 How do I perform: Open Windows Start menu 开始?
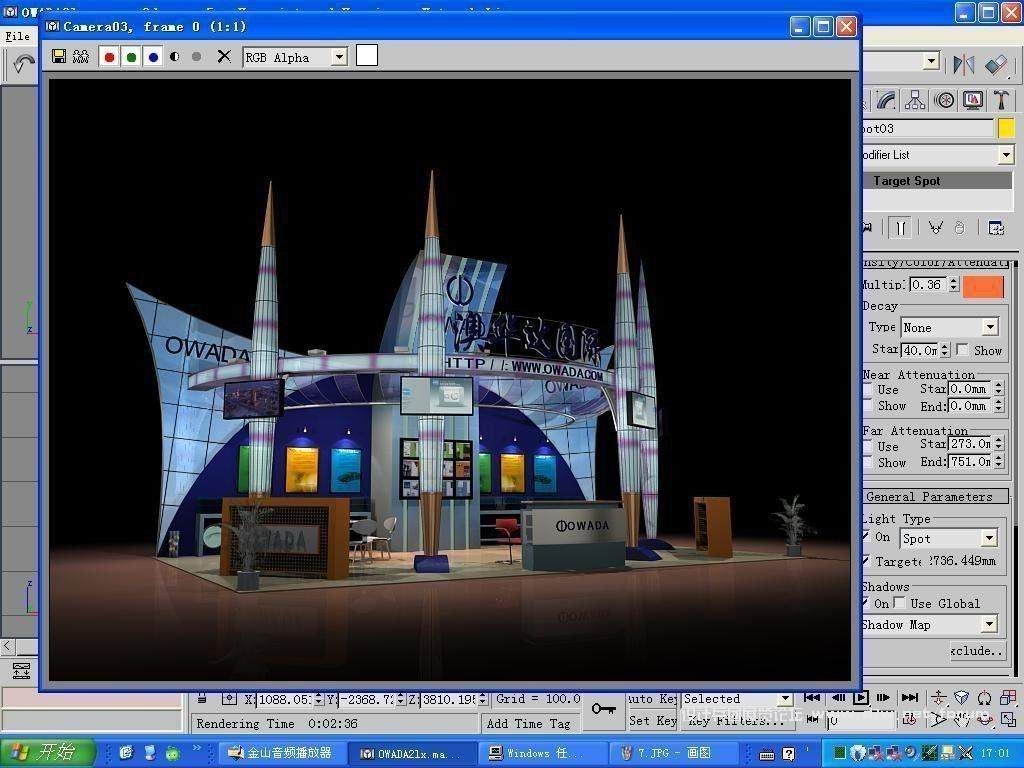pos(47,752)
